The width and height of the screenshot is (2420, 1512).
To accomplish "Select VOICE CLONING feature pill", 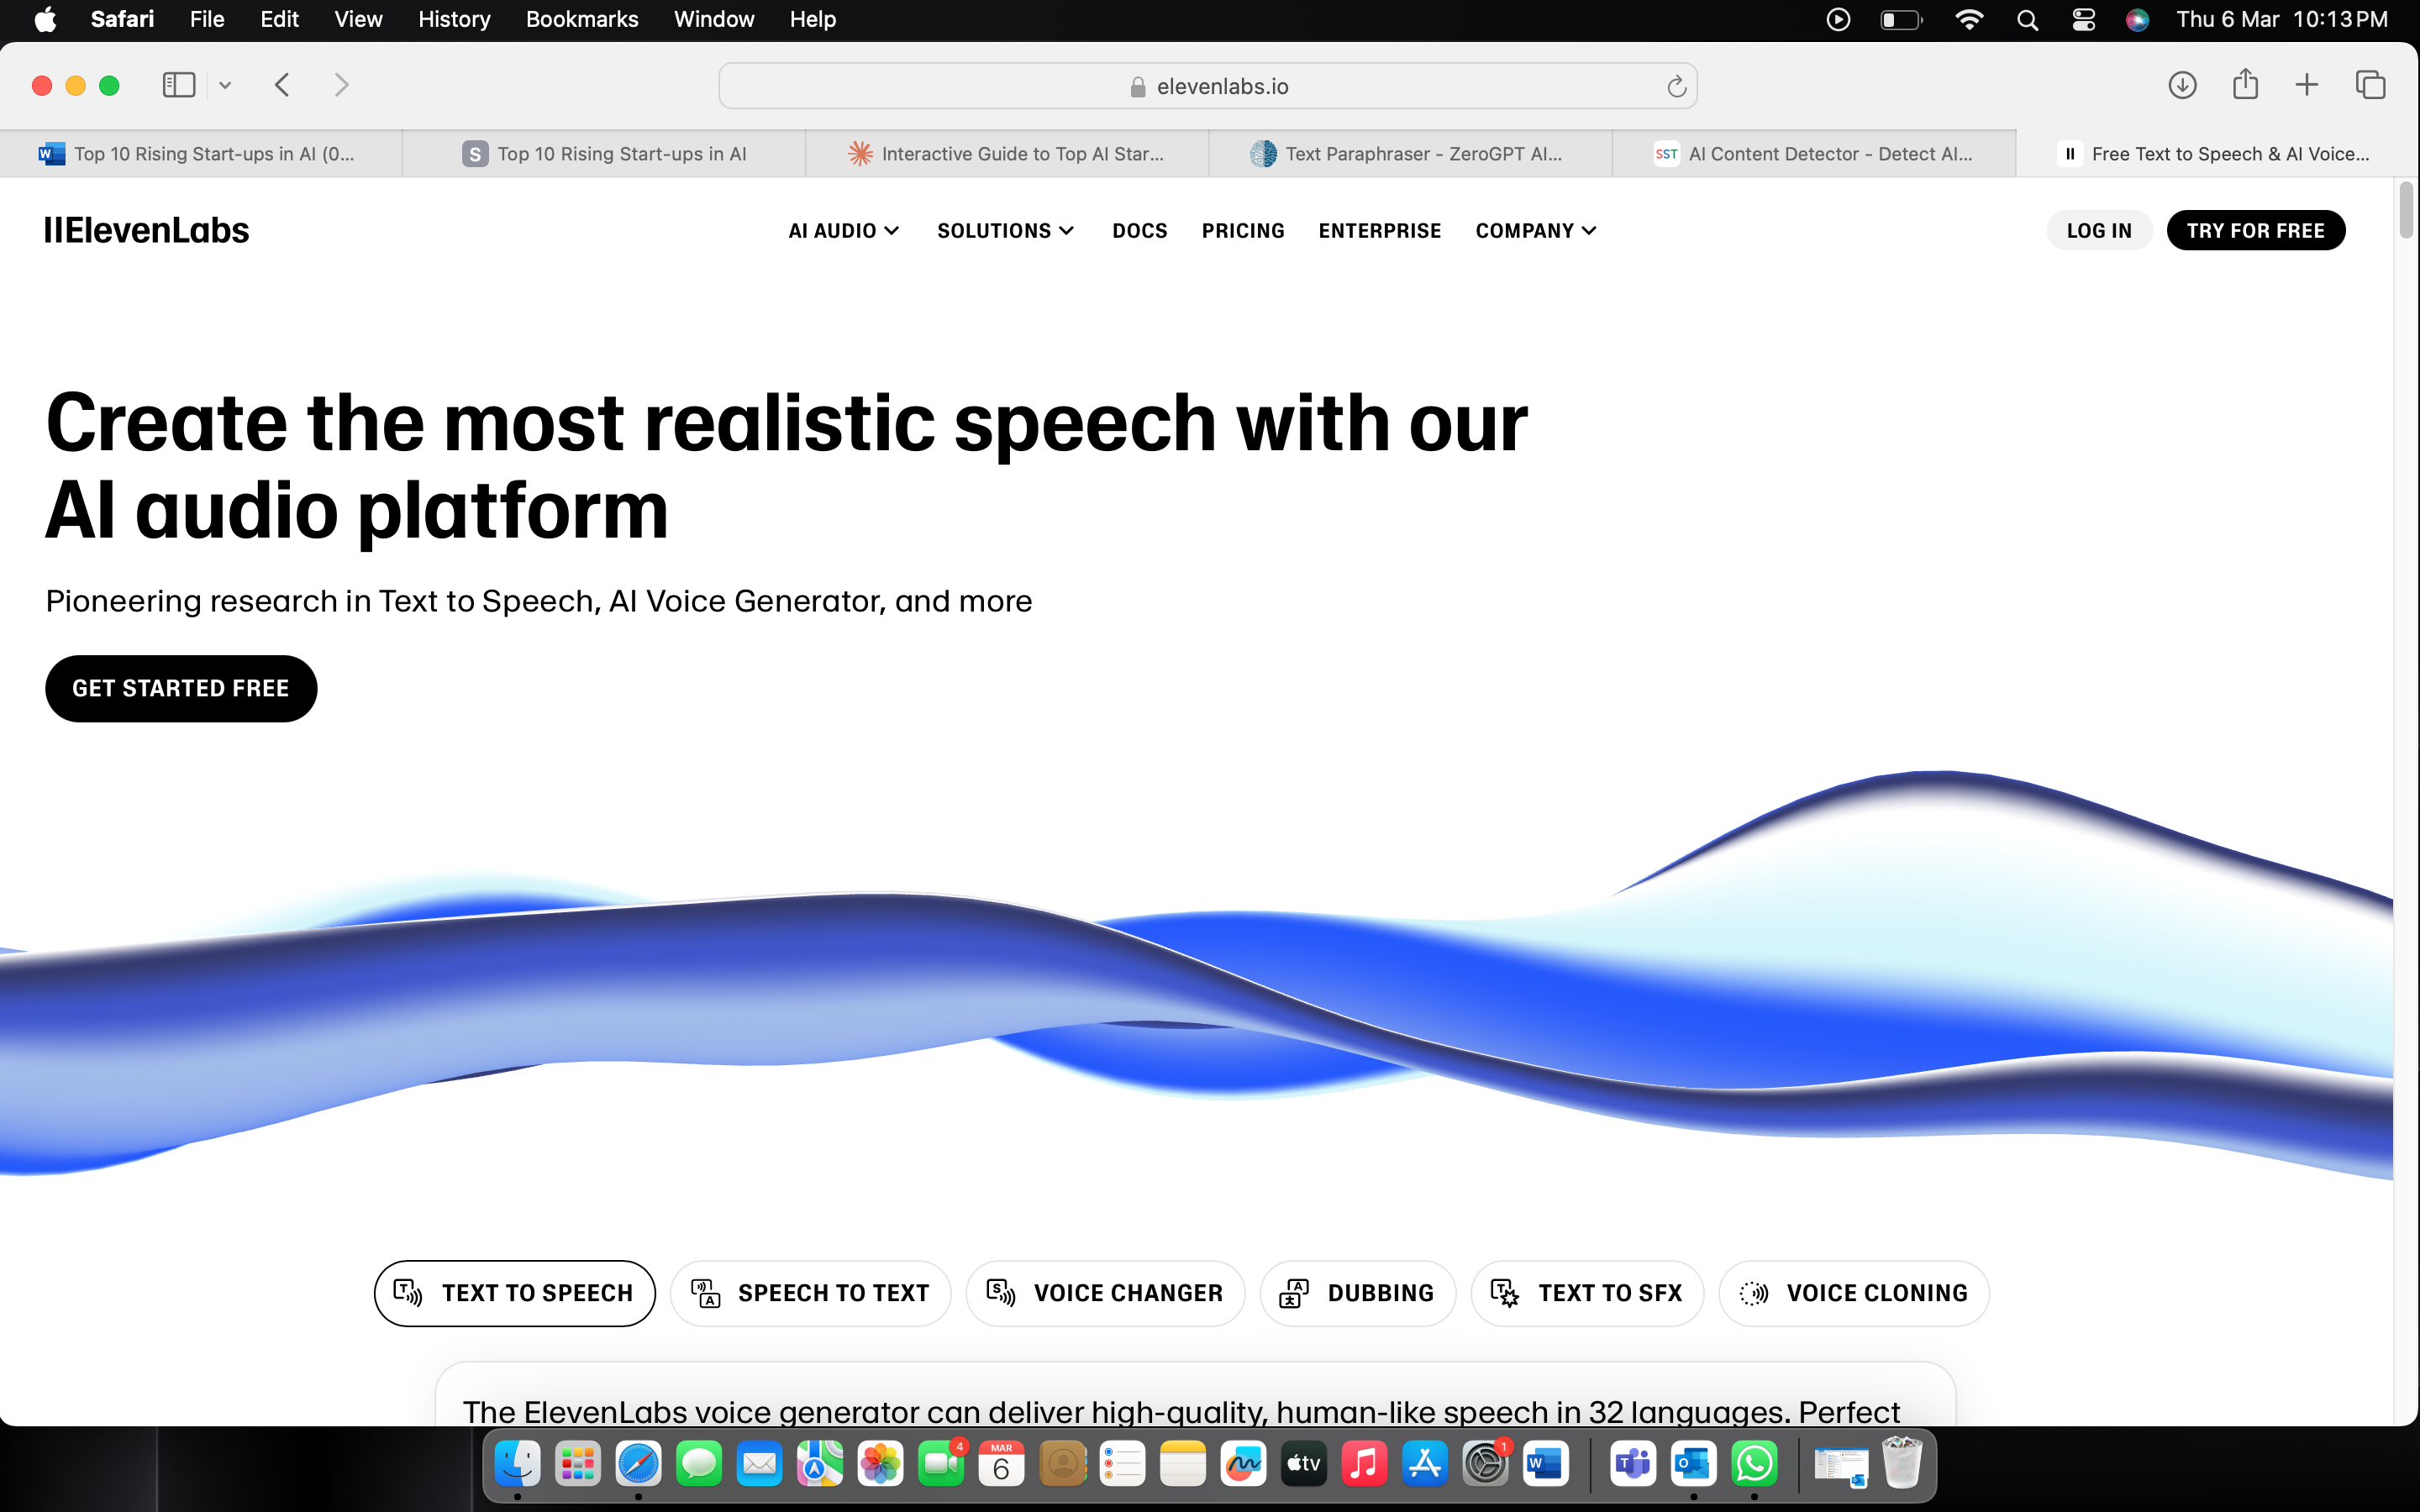I will pos(1854,1293).
